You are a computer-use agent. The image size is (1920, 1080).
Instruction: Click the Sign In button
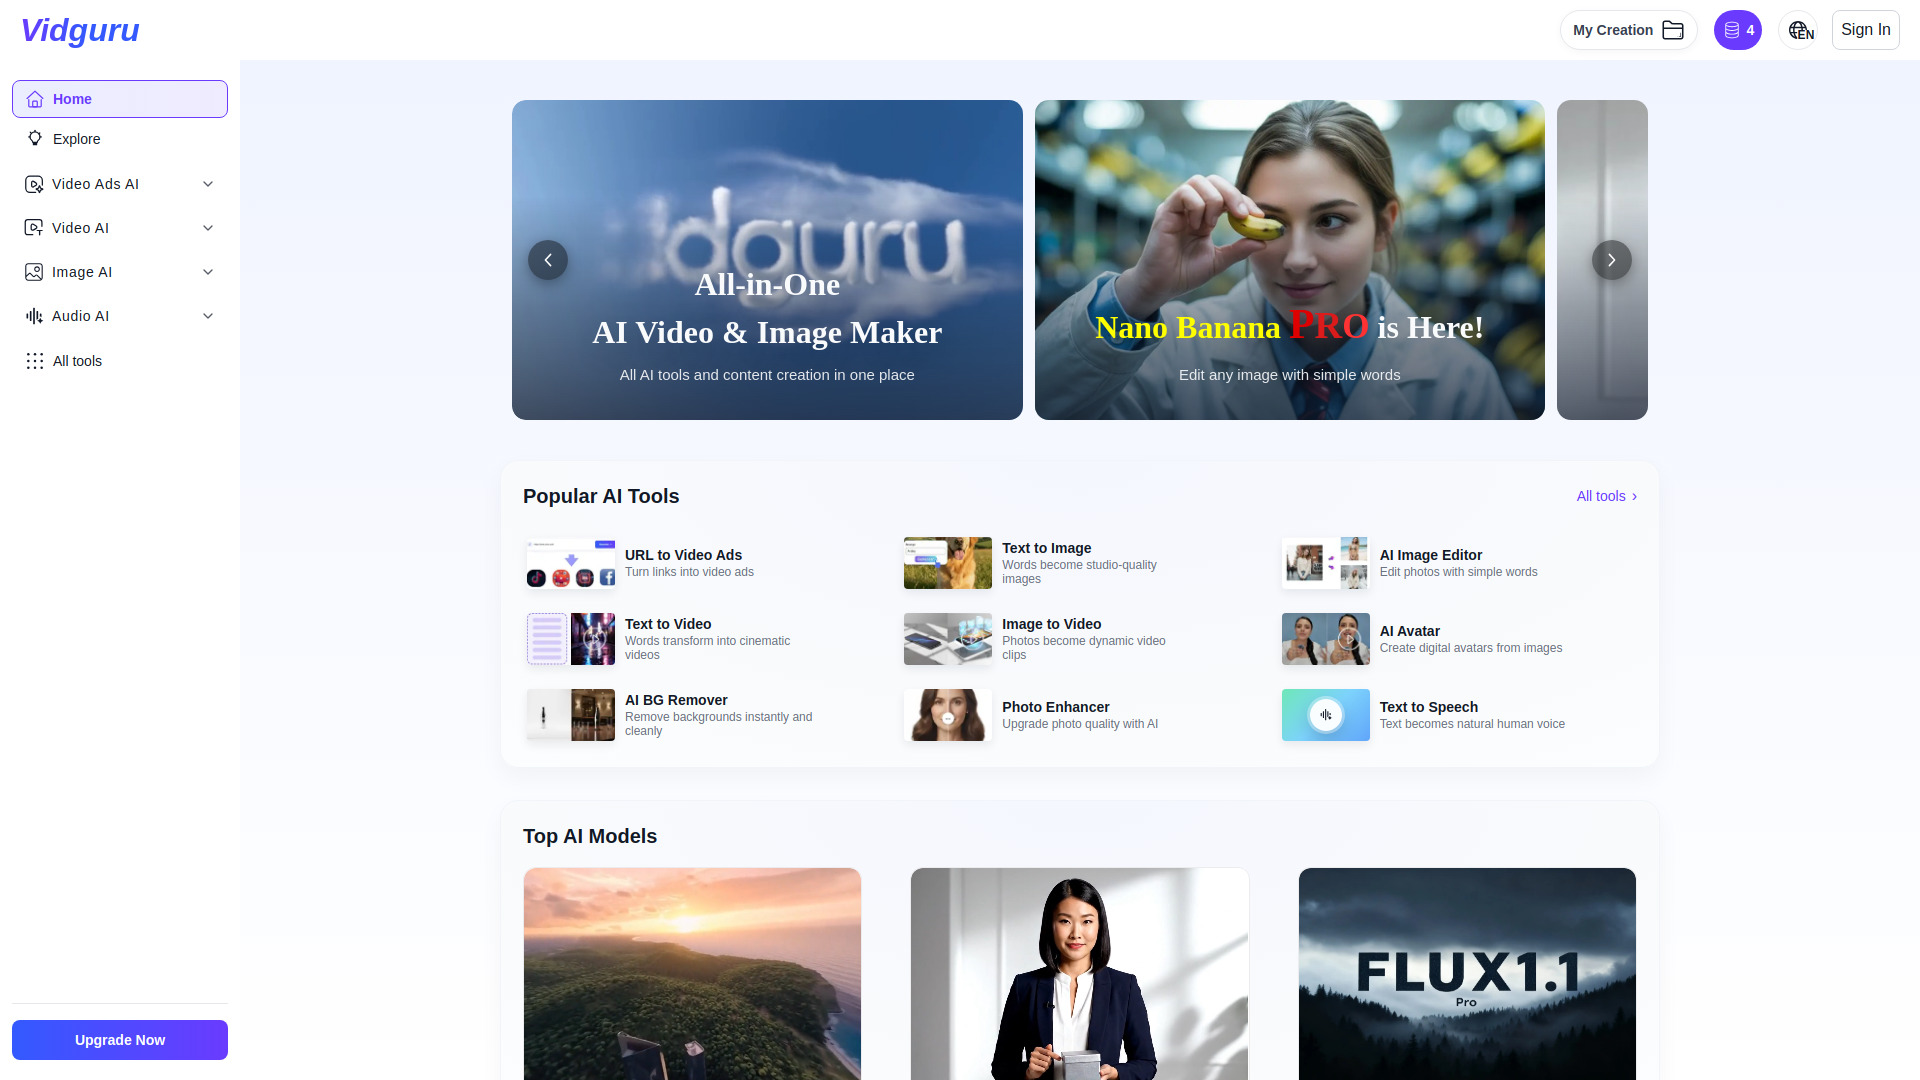pyautogui.click(x=1865, y=29)
